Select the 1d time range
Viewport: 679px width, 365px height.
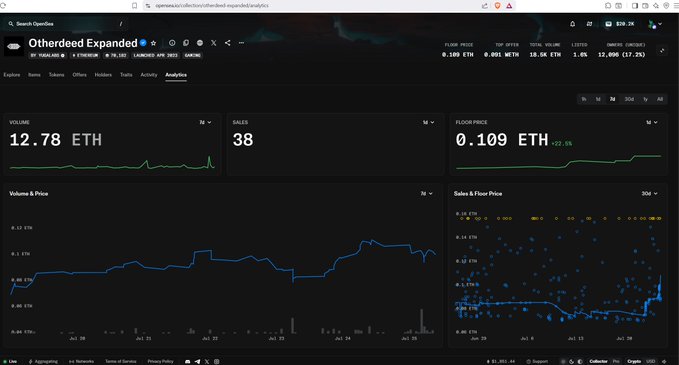tap(598, 99)
